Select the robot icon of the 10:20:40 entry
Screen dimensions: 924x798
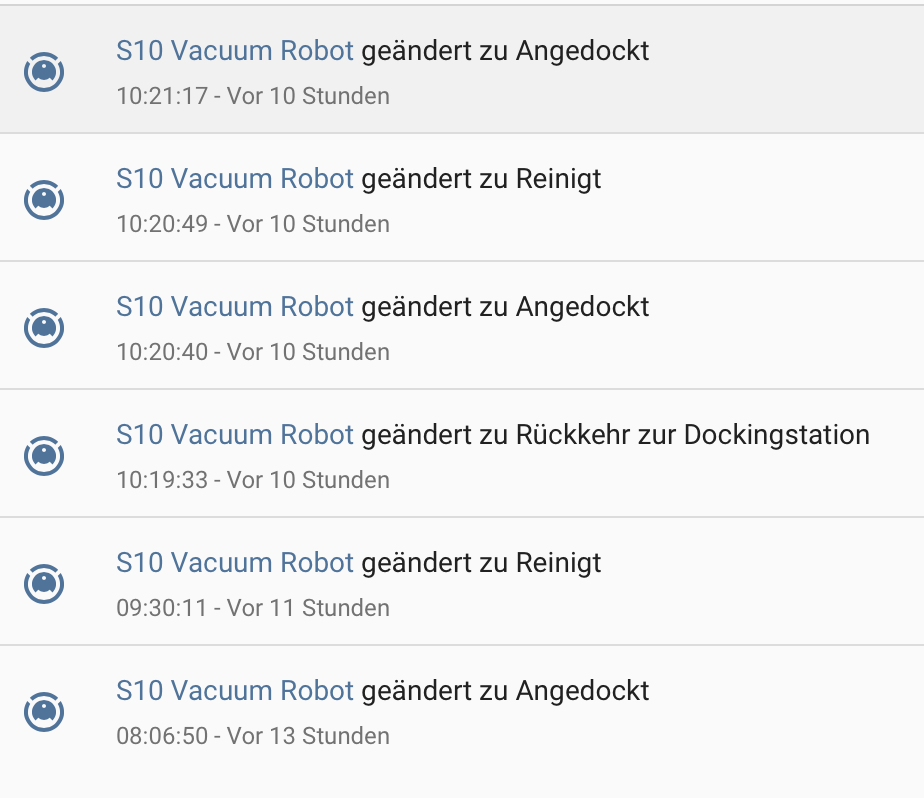click(x=43, y=327)
